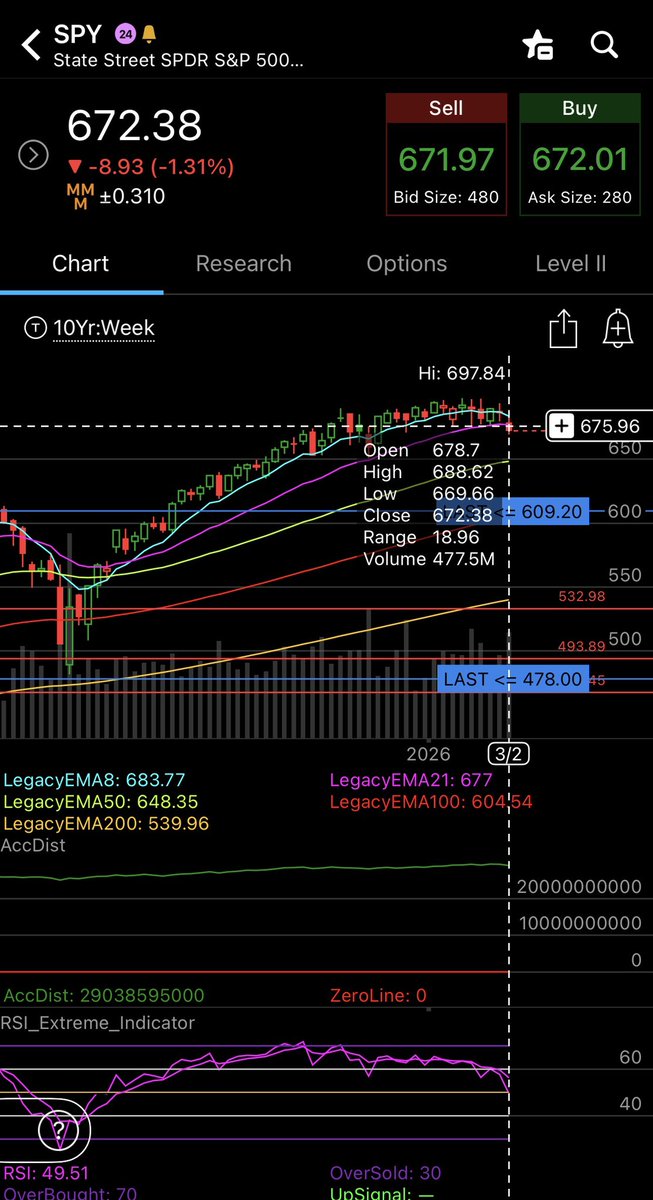Open the Options tab
653x1200 pixels.
pos(407,264)
